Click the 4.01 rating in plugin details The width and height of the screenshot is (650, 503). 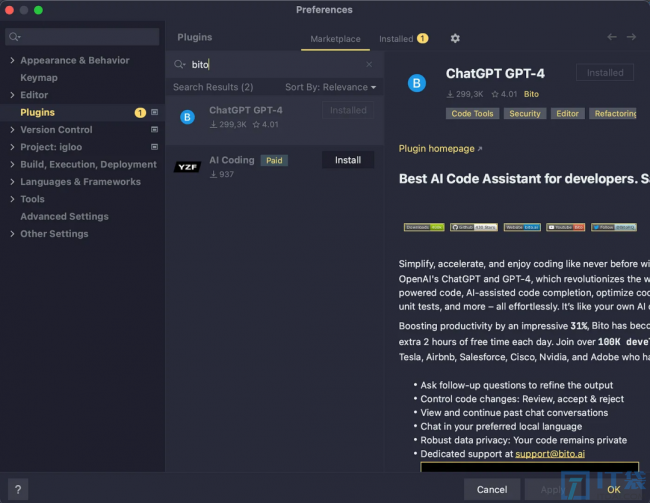pyautogui.click(x=504, y=94)
